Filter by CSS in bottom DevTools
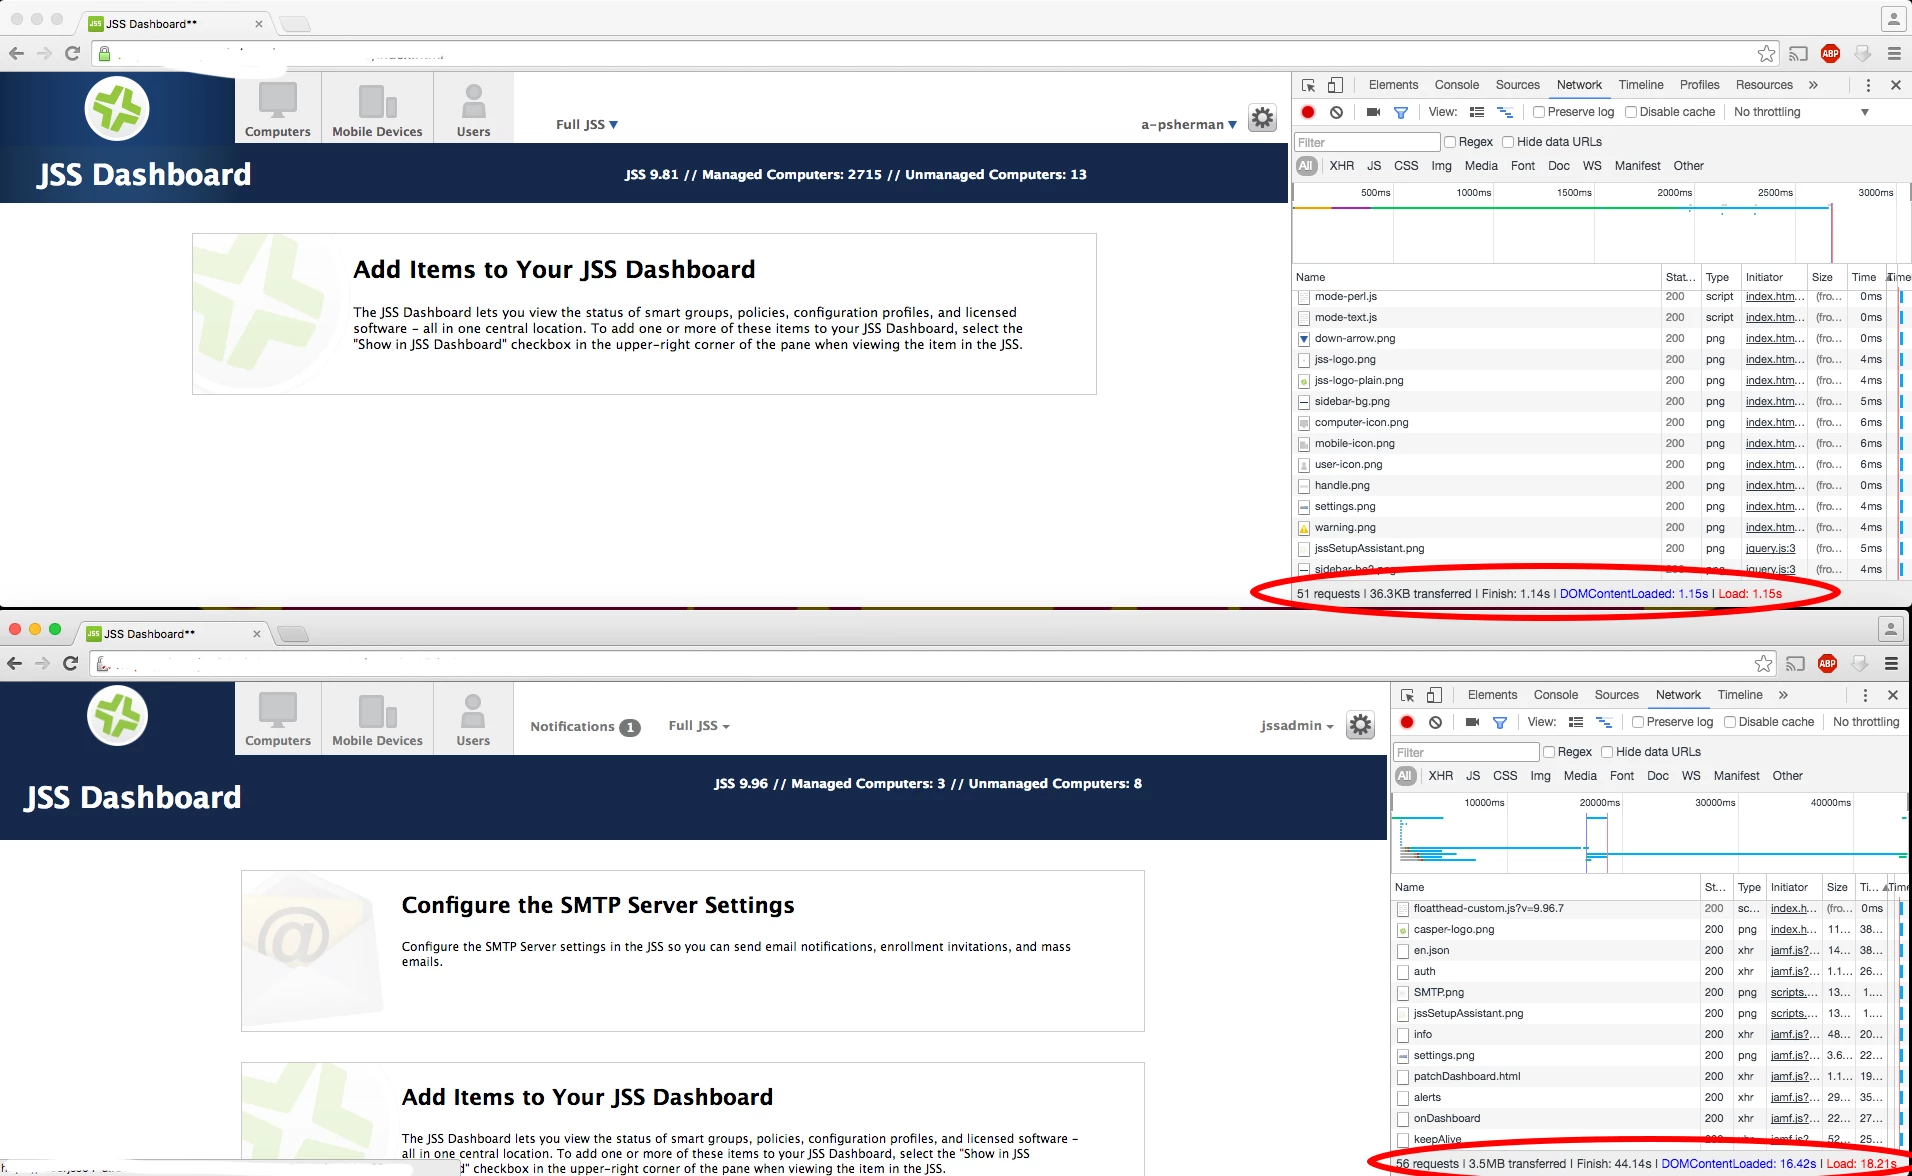 (x=1505, y=776)
